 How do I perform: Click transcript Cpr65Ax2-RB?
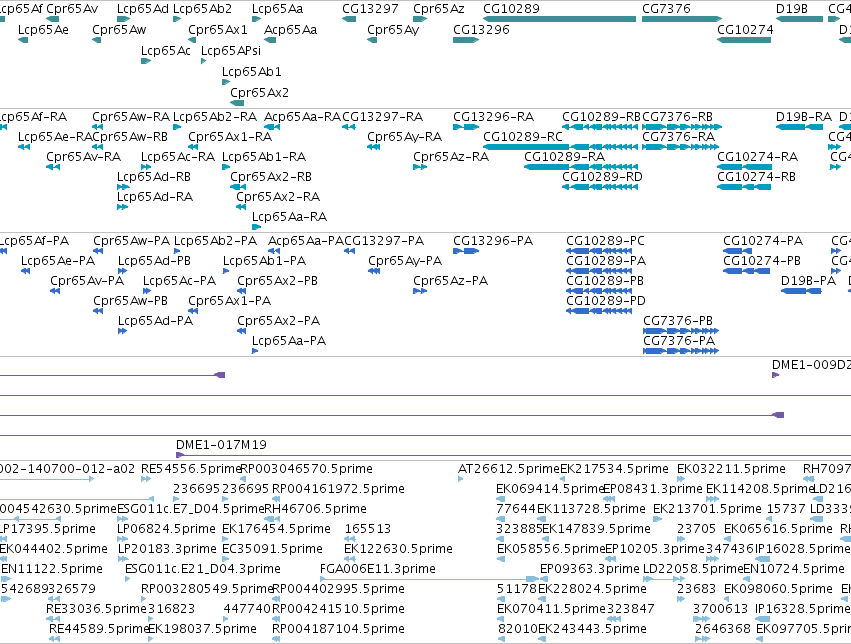[238, 187]
